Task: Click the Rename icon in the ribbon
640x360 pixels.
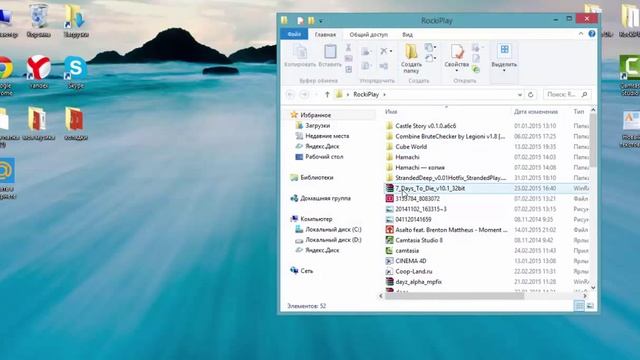Action: click(384, 66)
